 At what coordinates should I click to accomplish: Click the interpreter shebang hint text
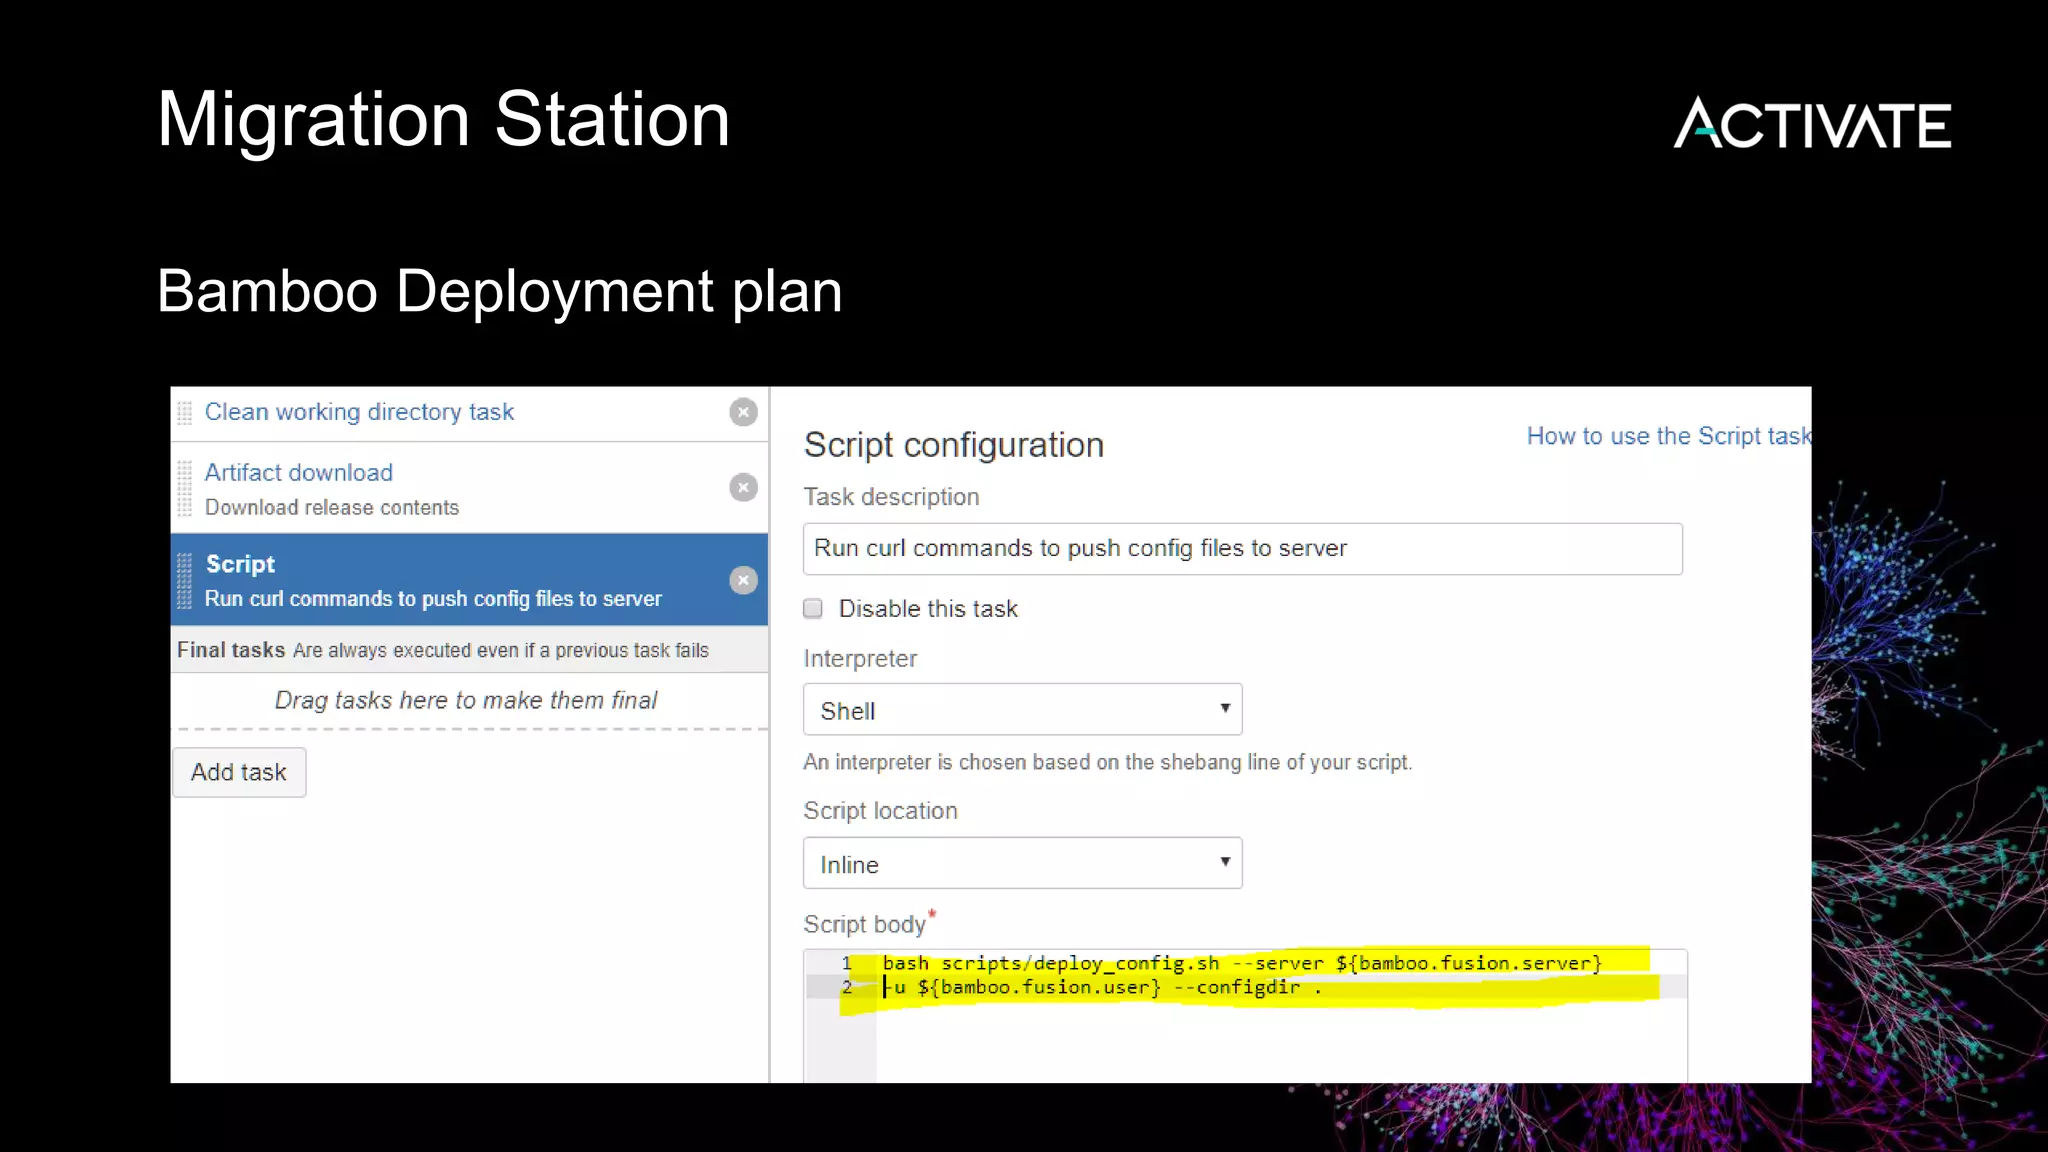point(1107,762)
